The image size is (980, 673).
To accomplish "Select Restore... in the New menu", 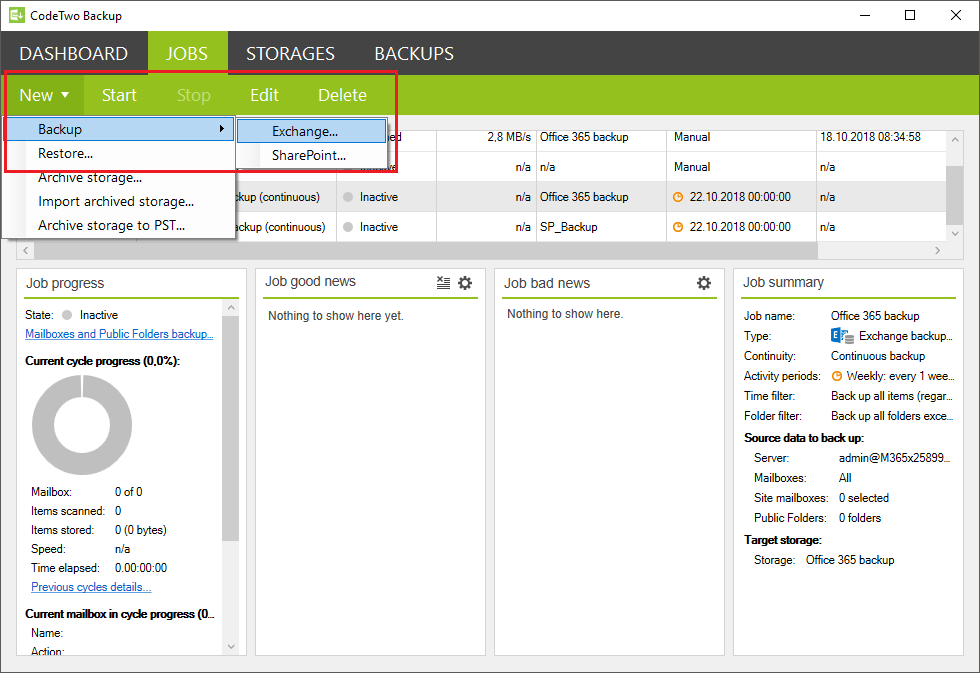I will 119,154.
